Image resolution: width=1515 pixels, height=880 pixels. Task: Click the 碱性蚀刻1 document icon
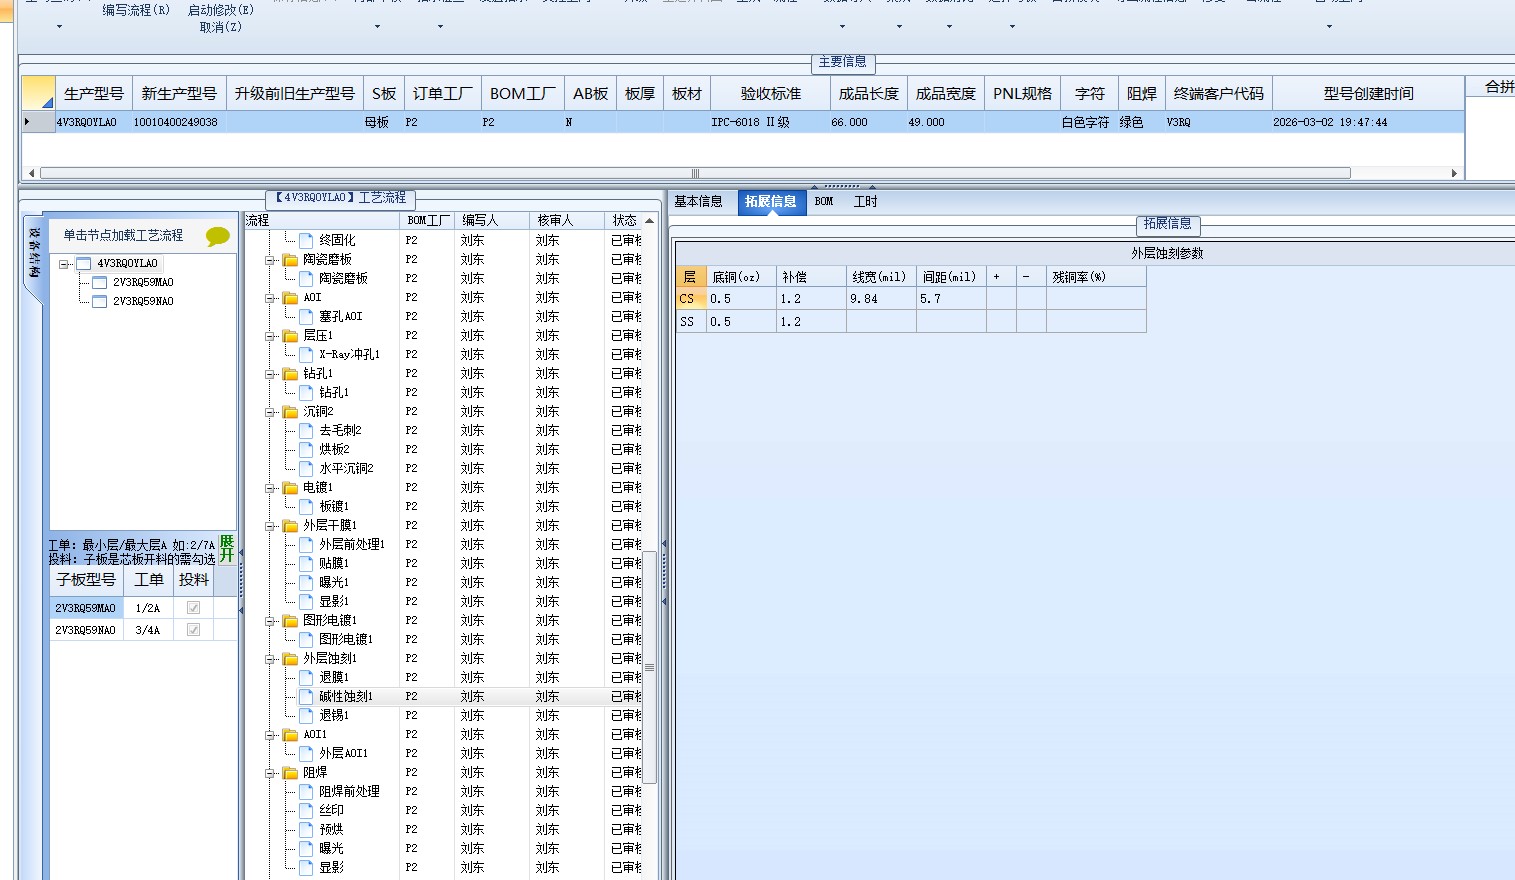307,696
